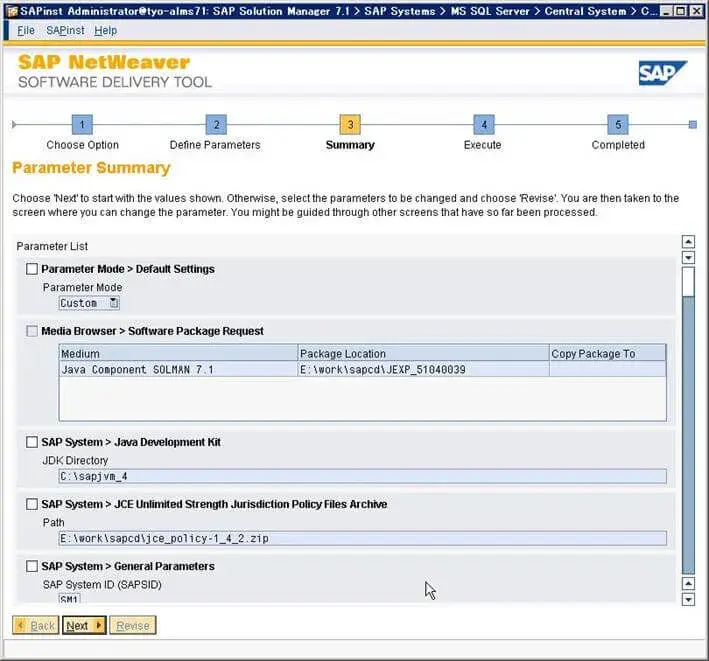Open the Parameter Mode Custom dropdown
The image size is (709, 661).
(114, 303)
